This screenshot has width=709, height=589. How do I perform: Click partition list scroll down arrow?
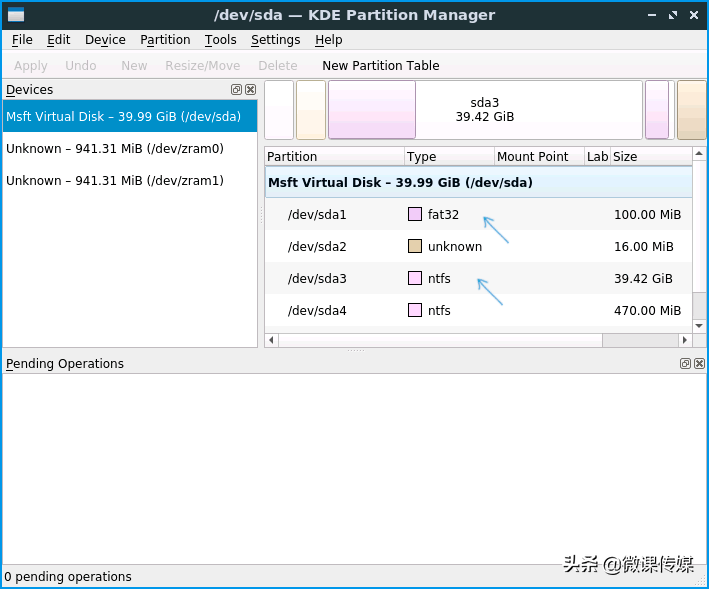[x=699, y=326]
